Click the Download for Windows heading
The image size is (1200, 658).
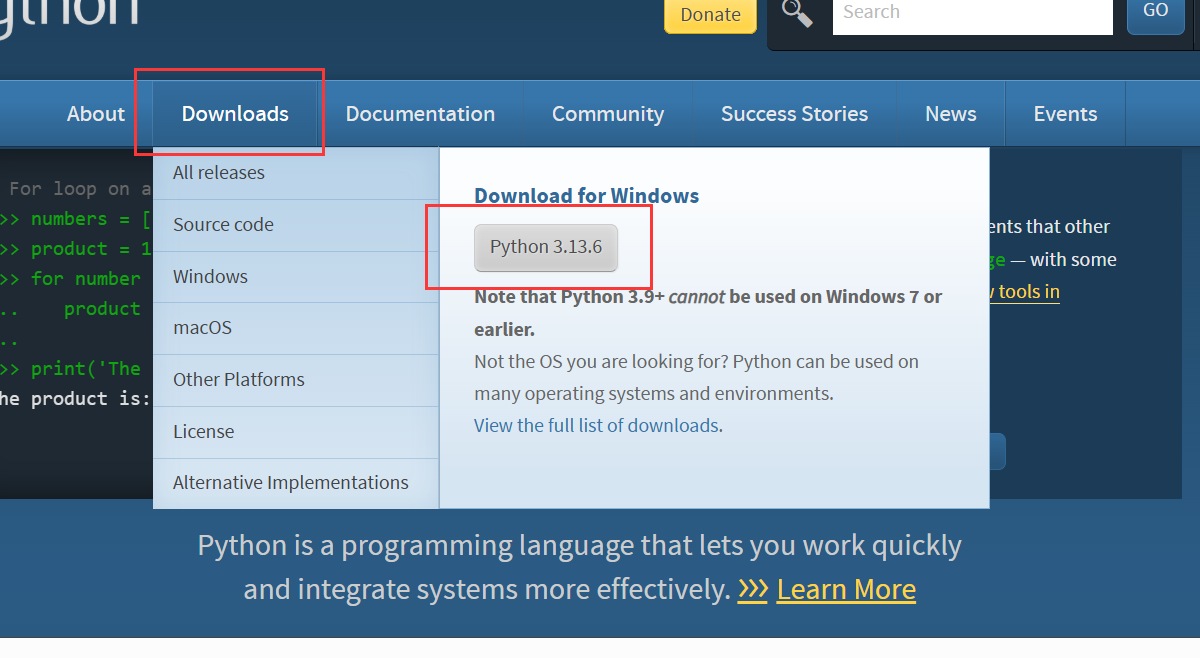587,196
